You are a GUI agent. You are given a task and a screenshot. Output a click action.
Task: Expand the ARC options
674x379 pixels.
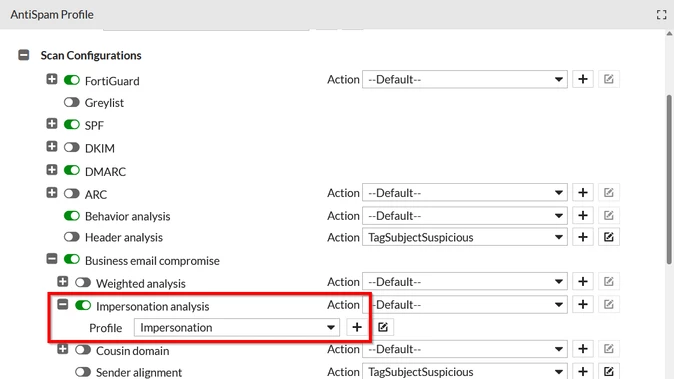(x=52, y=193)
